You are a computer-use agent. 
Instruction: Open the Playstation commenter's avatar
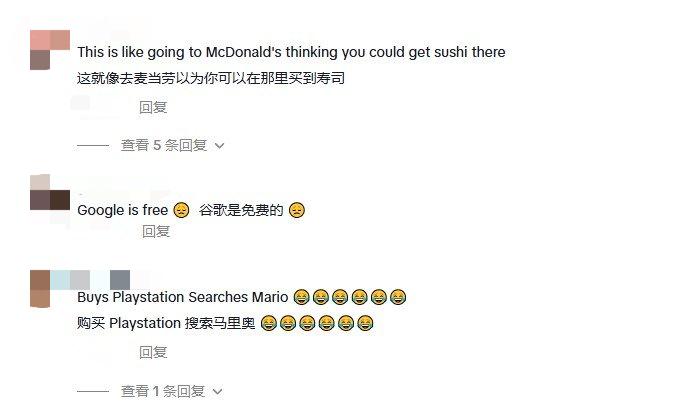tap(40, 289)
